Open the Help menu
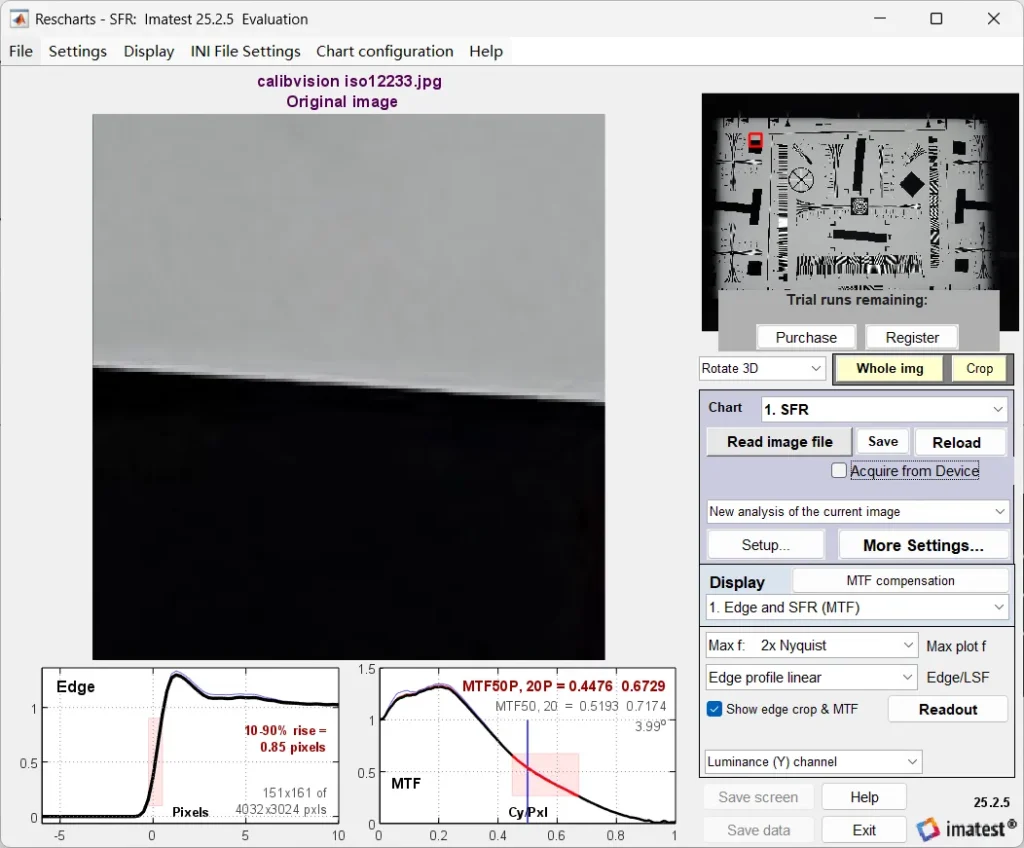The width and height of the screenshot is (1024, 848). (x=486, y=51)
